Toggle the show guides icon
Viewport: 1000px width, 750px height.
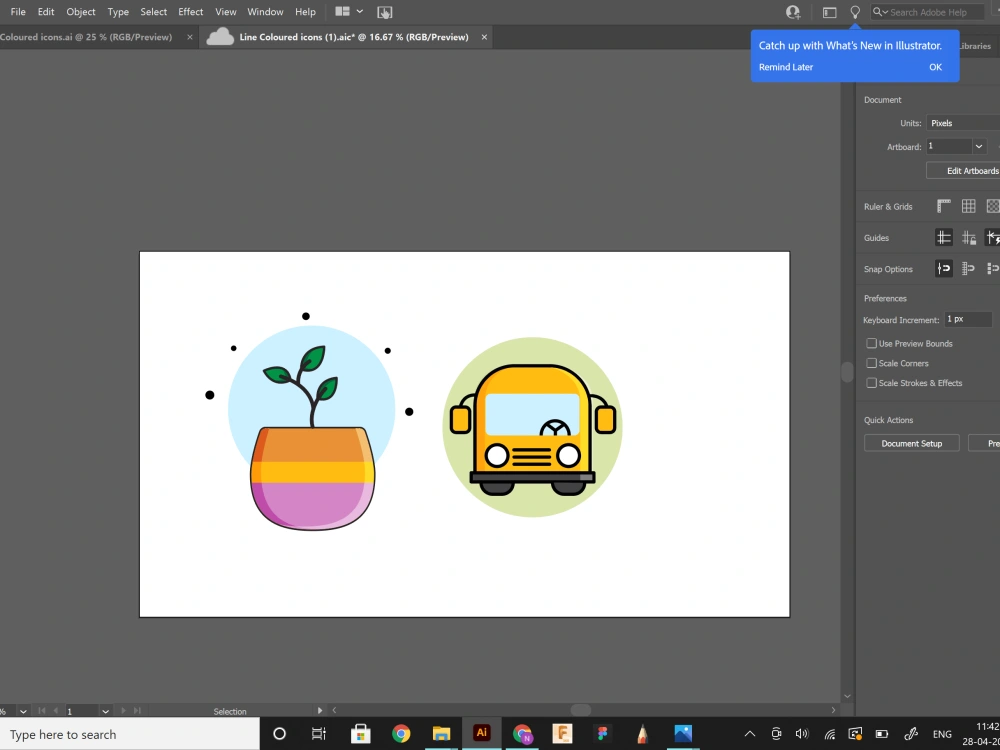tap(944, 237)
